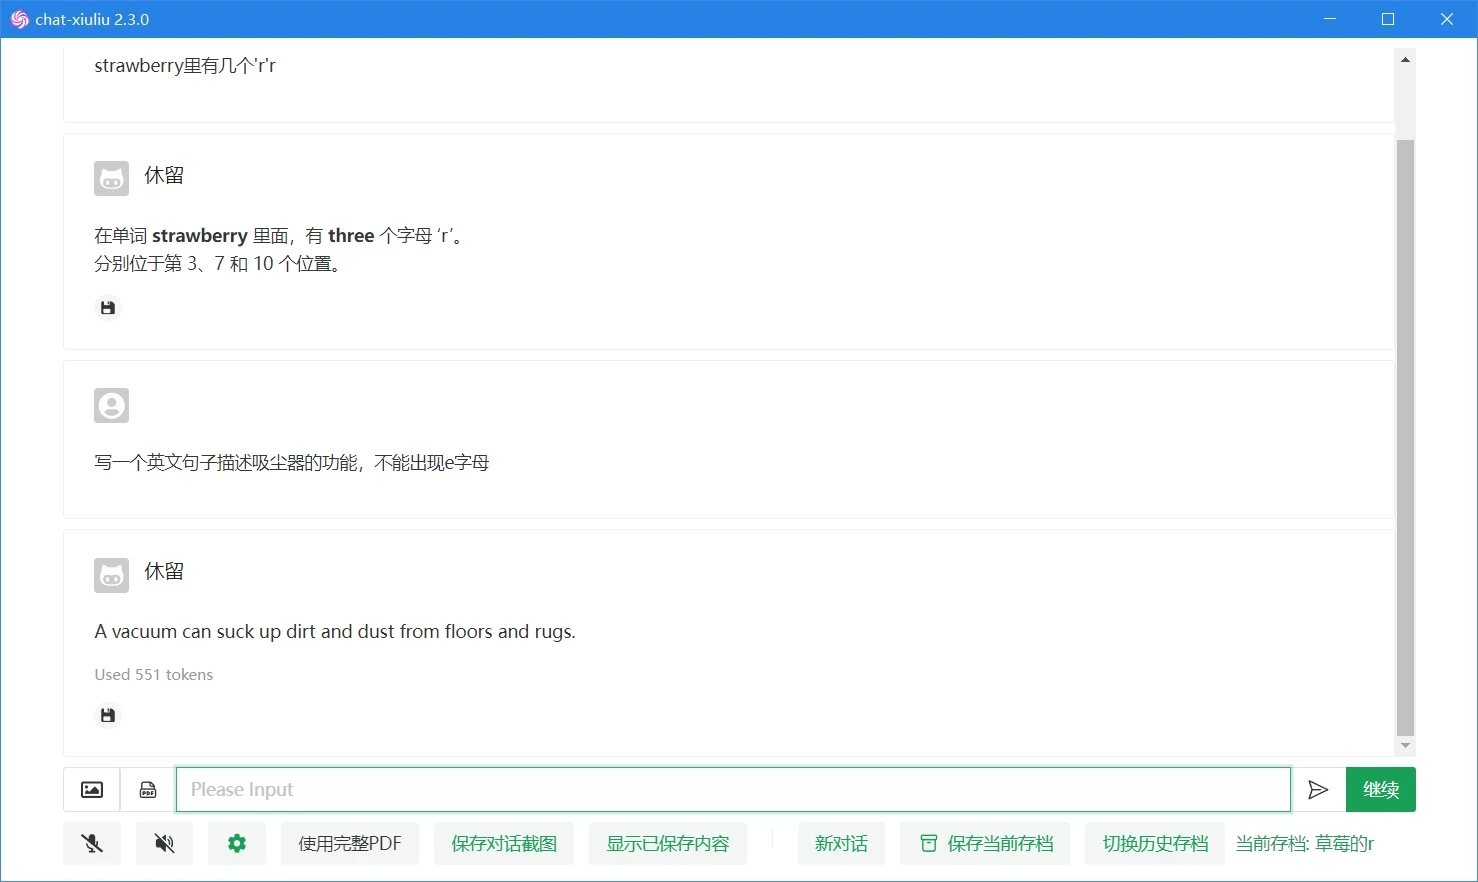Click the image upload icon
Screen dimensions: 1478x882
click(x=92, y=790)
